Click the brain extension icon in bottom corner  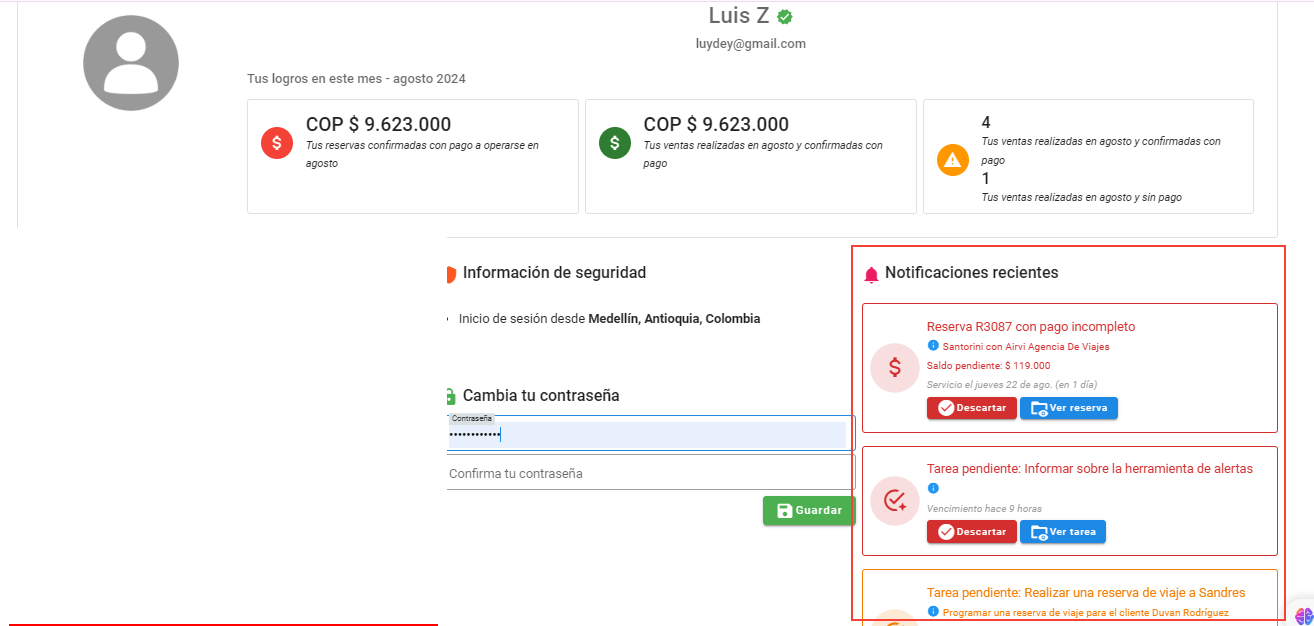pyautogui.click(x=1303, y=616)
